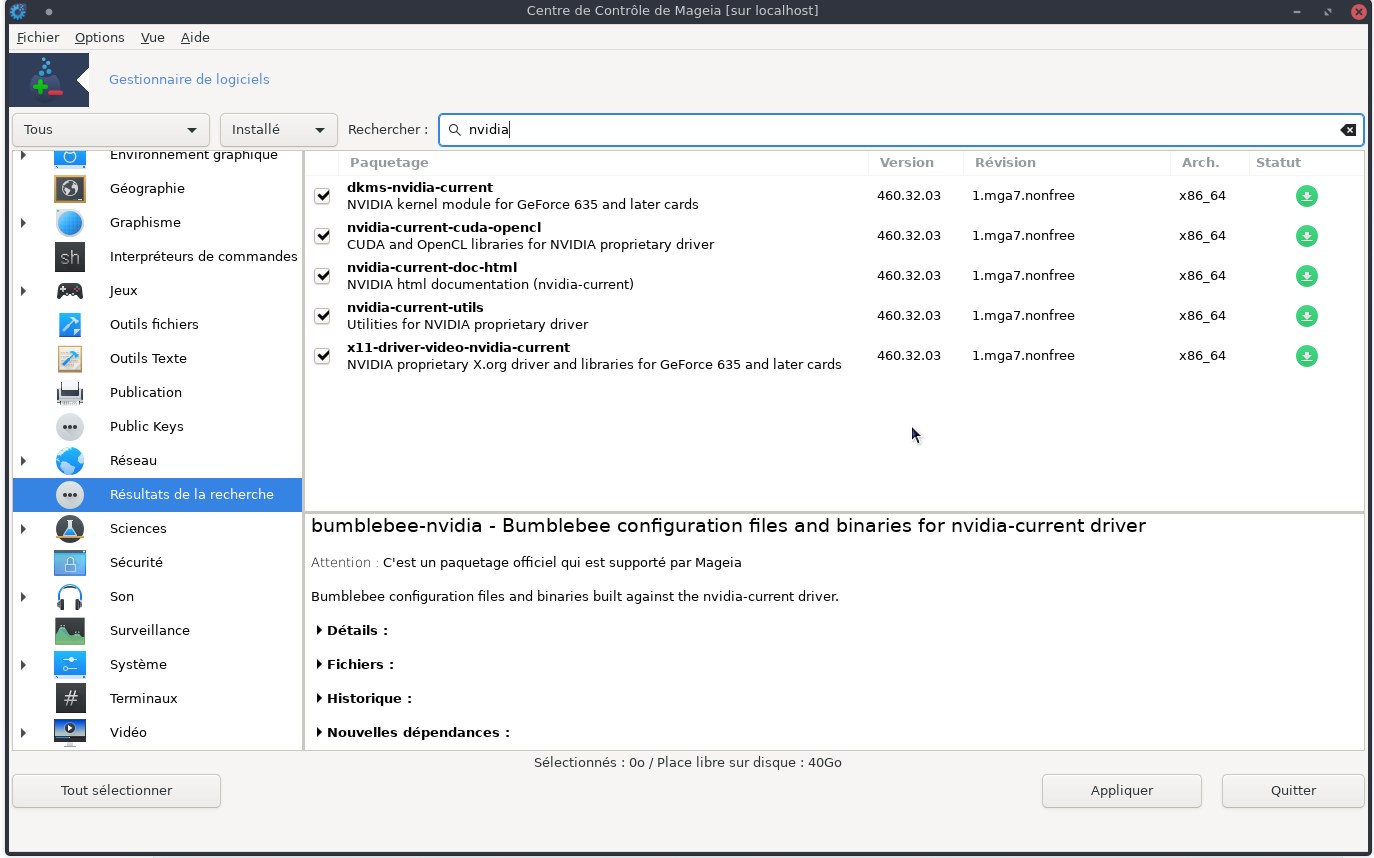Uncheck the x11-driver-video-nvidia-current package

322,356
